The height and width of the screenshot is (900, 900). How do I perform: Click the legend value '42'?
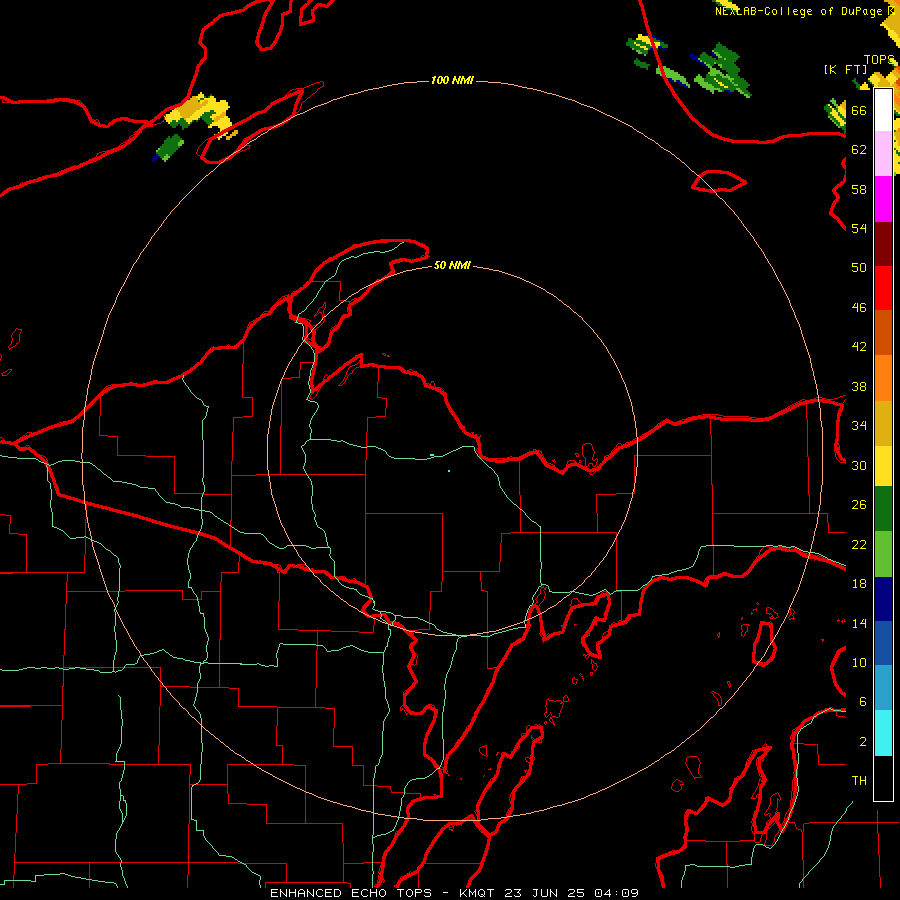859,347
